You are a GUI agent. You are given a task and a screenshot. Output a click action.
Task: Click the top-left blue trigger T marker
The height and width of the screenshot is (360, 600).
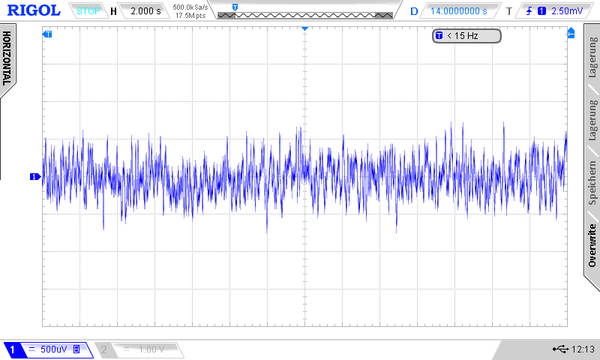47,34
